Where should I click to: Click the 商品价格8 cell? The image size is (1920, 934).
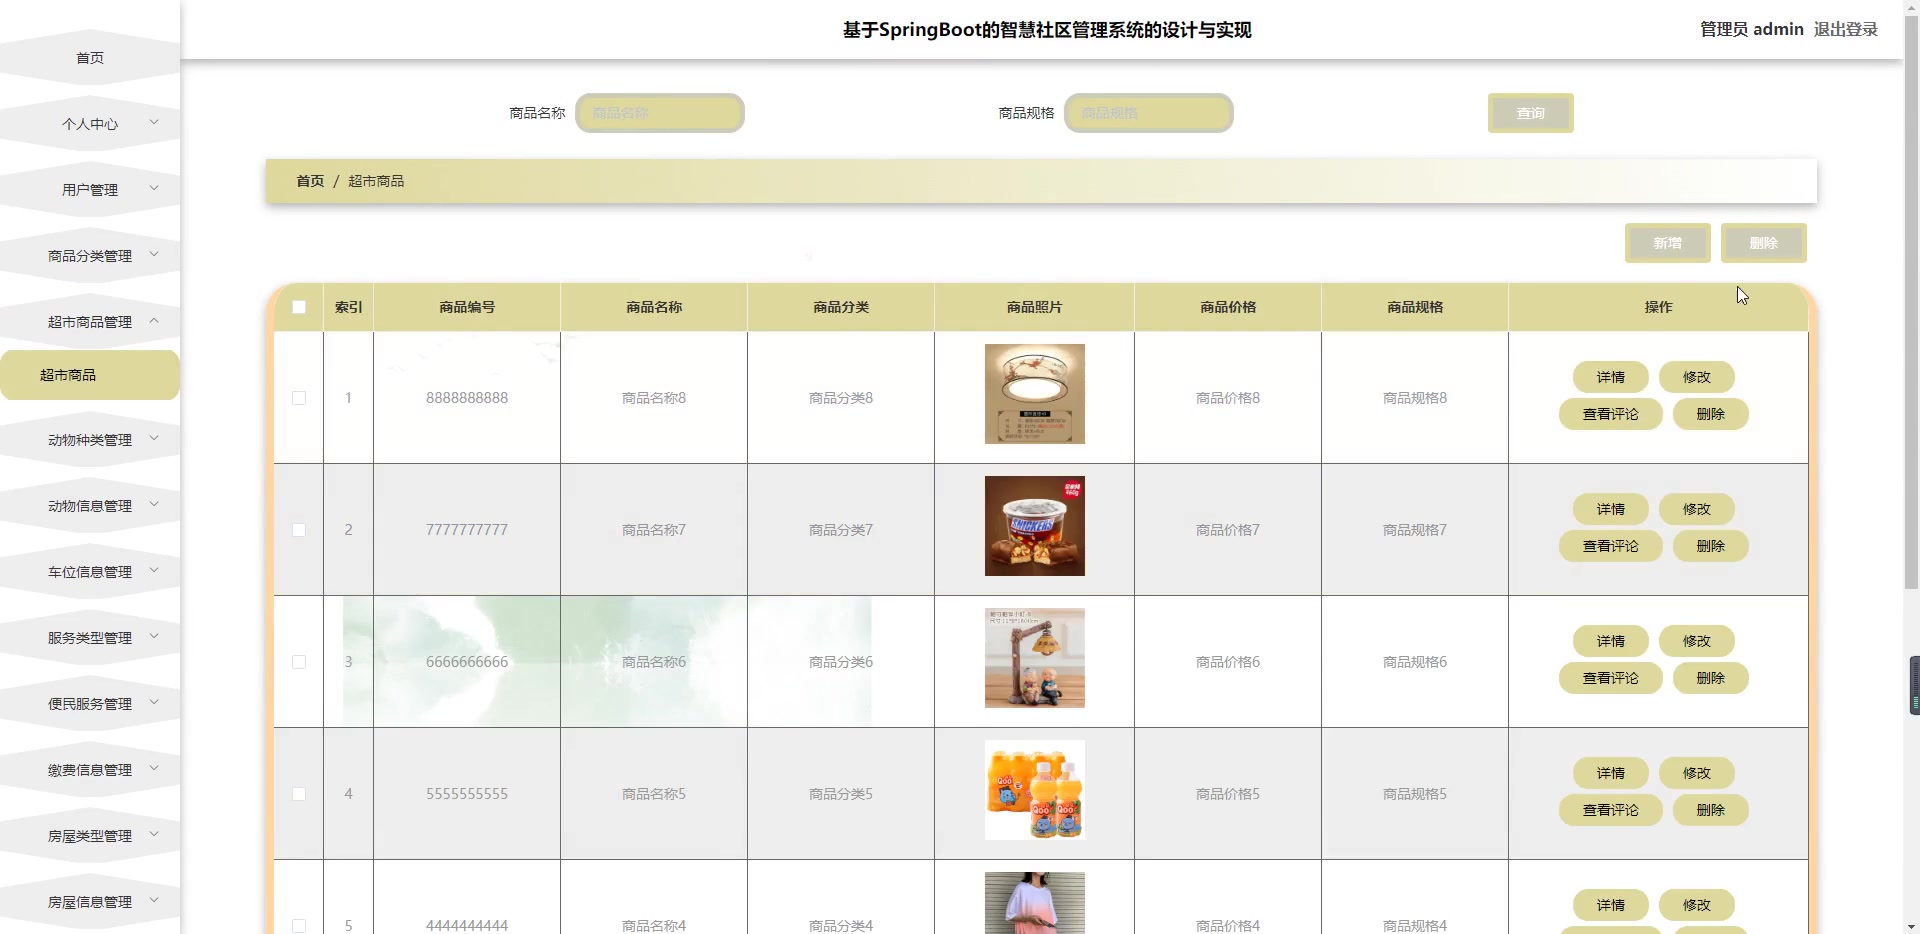(x=1228, y=398)
